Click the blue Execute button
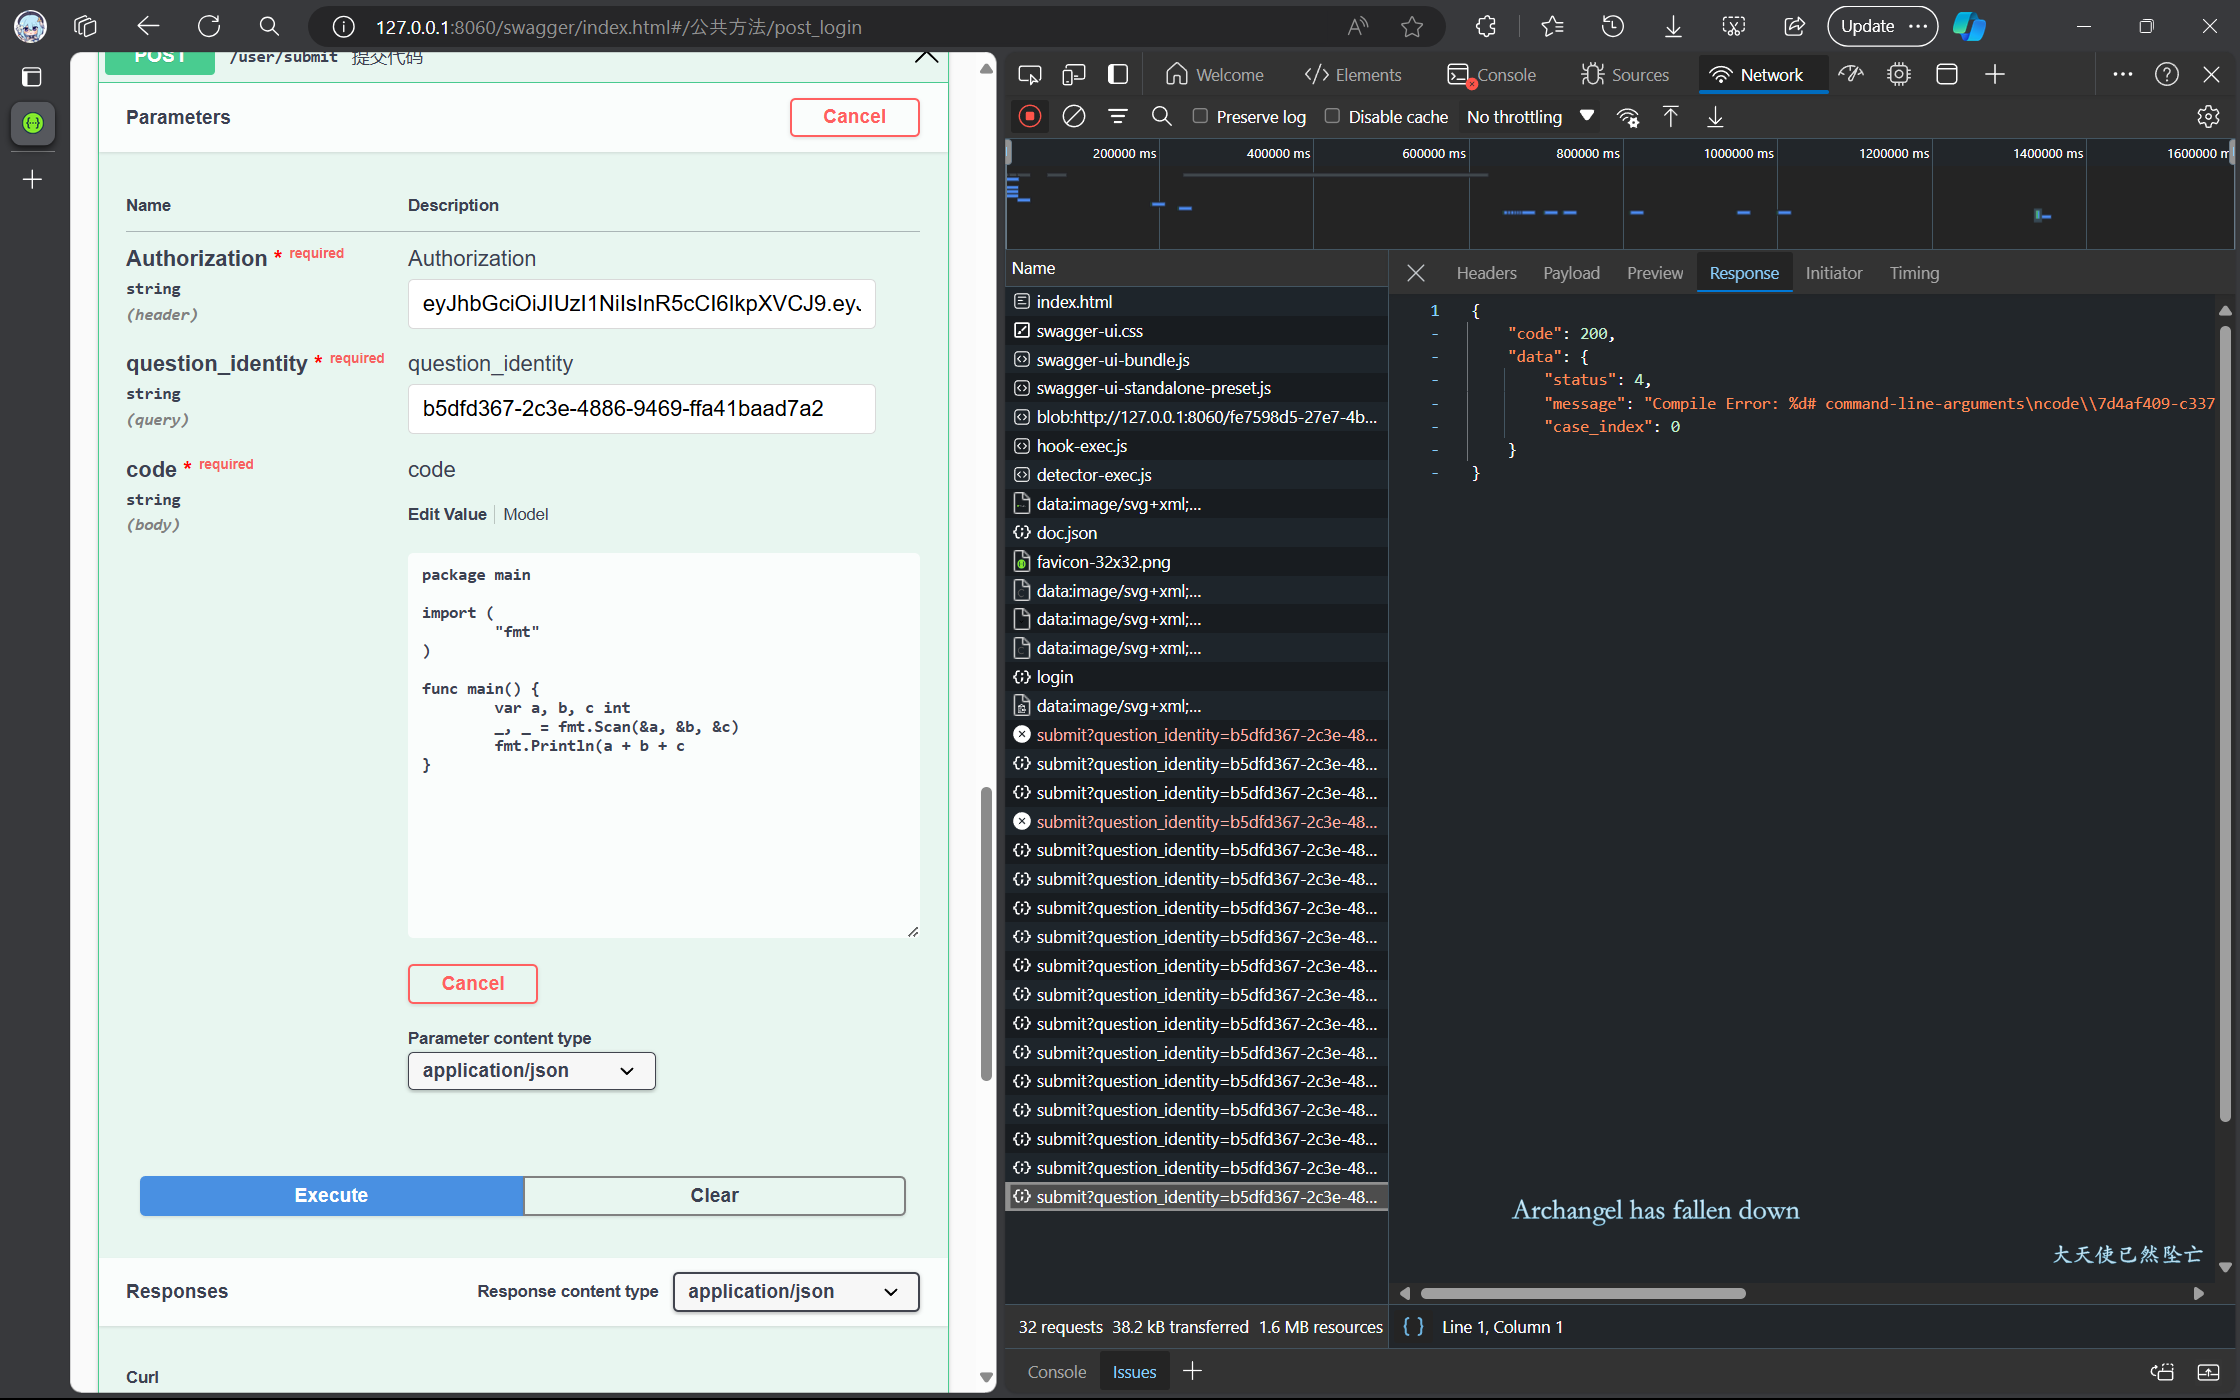 (331, 1196)
